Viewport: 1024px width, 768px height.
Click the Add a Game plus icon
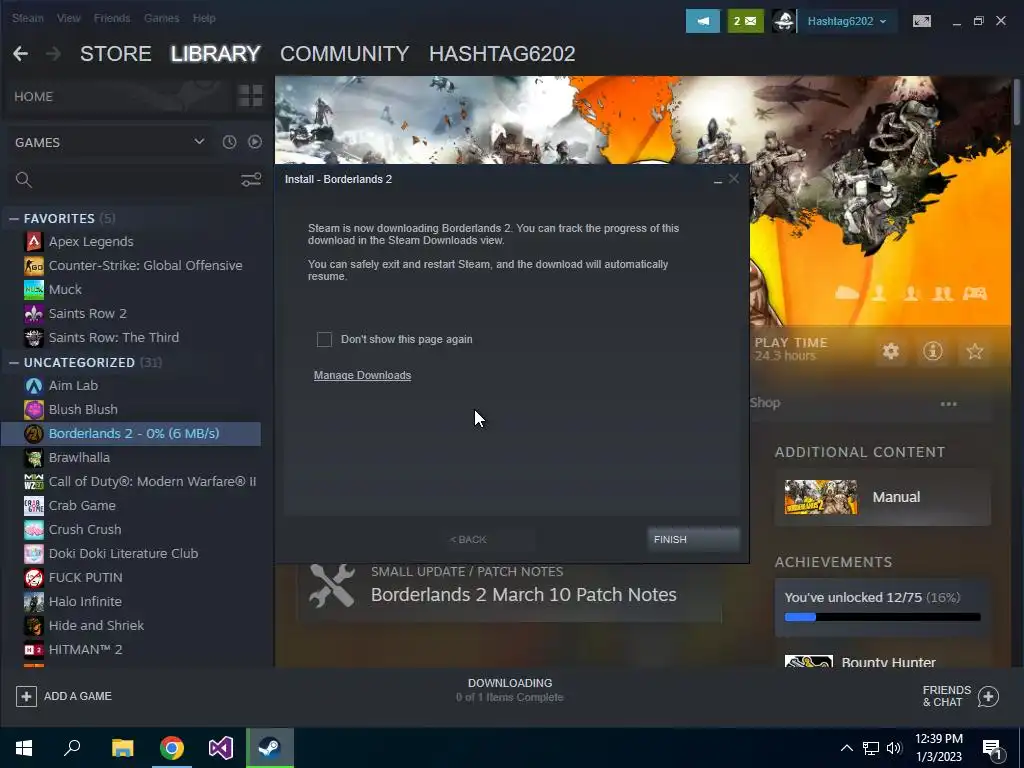pos(26,696)
